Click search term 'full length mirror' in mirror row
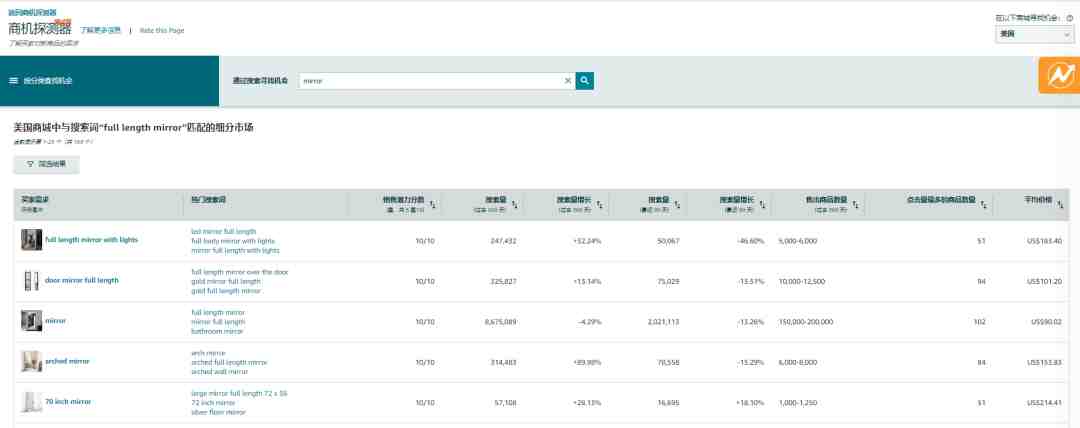This screenshot has height=428, width=1080. 218,312
